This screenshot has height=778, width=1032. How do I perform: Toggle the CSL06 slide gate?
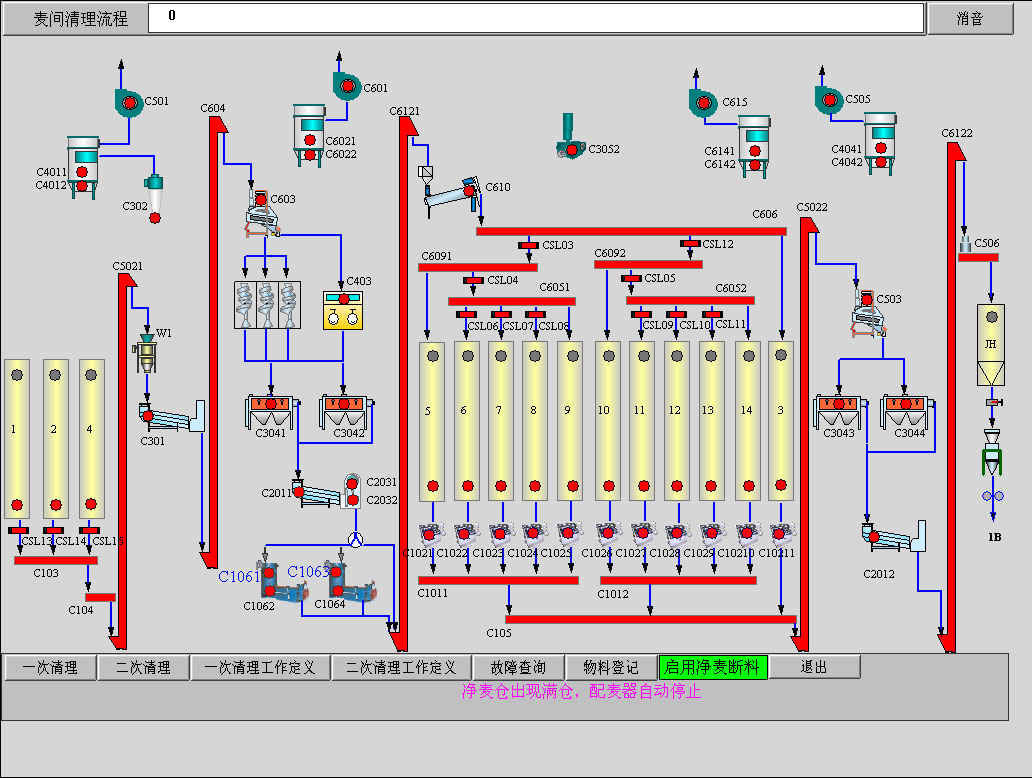(466, 315)
